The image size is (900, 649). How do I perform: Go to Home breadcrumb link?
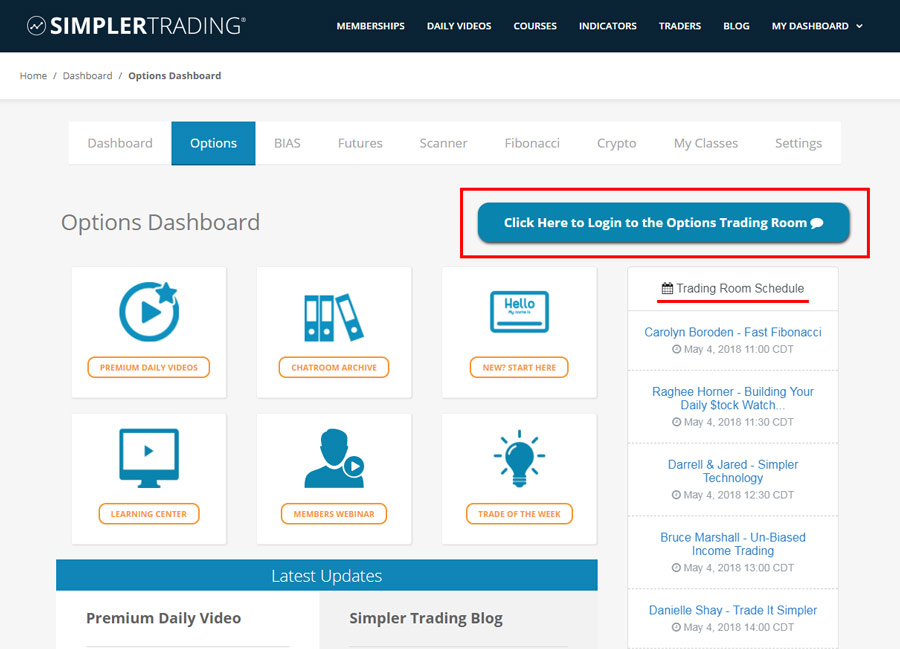(33, 76)
